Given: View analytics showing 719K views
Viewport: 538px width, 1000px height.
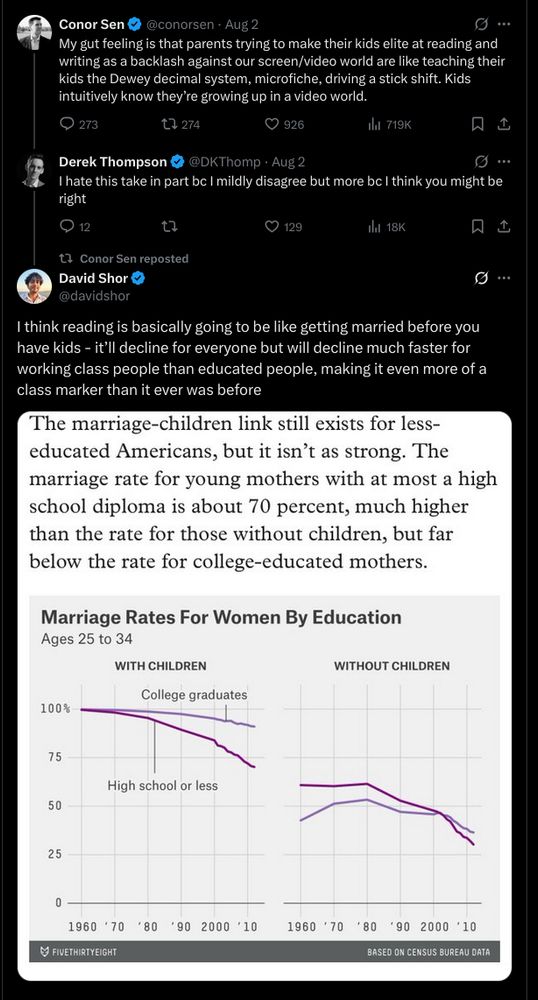Looking at the screenshot, I should (x=389, y=124).
